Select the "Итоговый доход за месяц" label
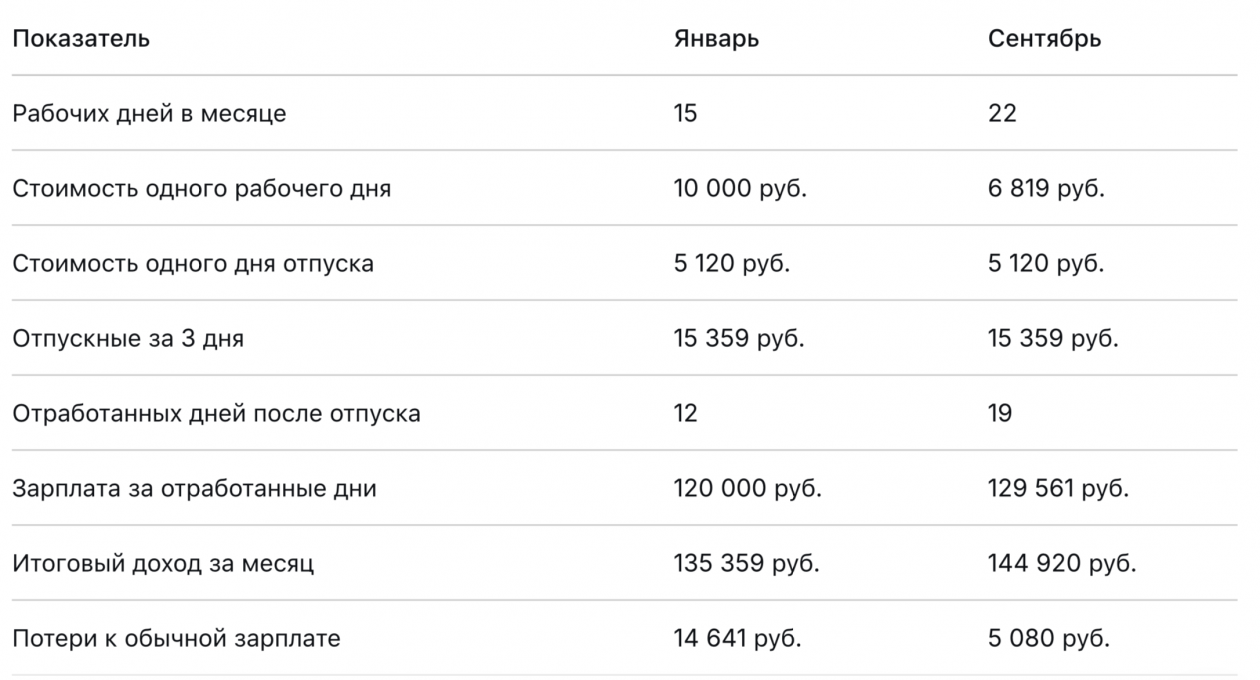The height and width of the screenshot is (680, 1260). tap(163, 563)
